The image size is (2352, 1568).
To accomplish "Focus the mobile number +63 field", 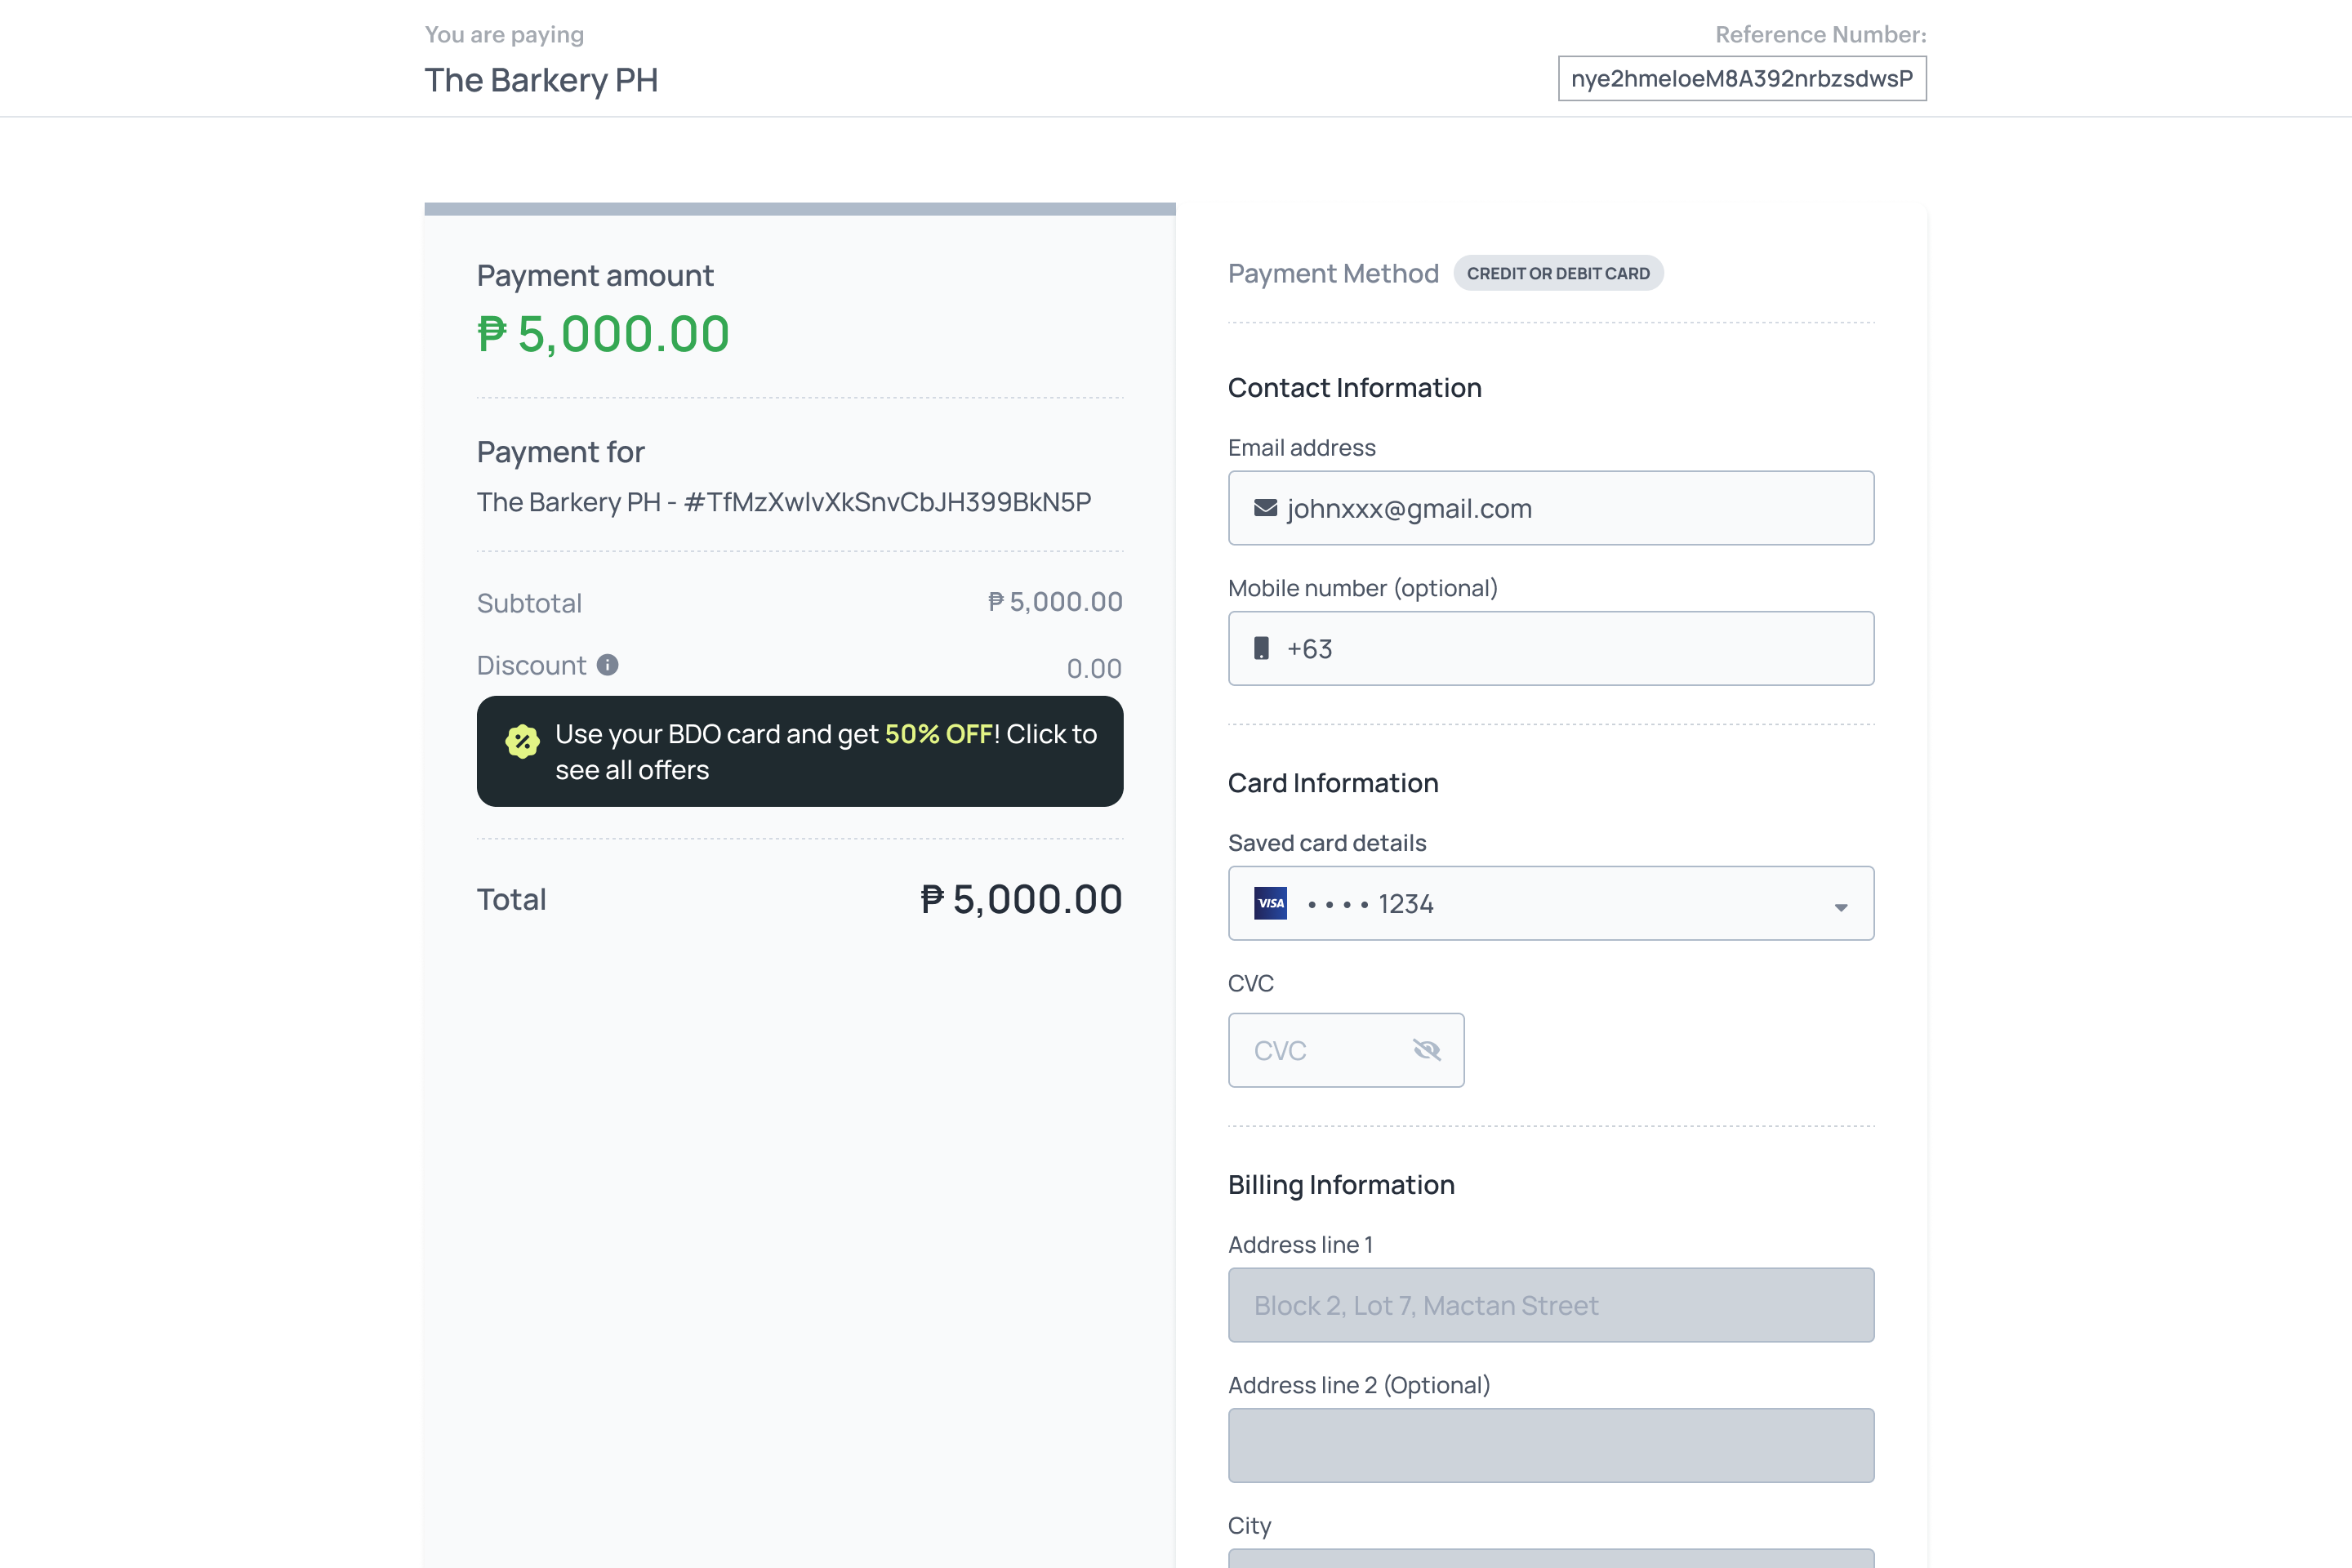I will point(1551,648).
